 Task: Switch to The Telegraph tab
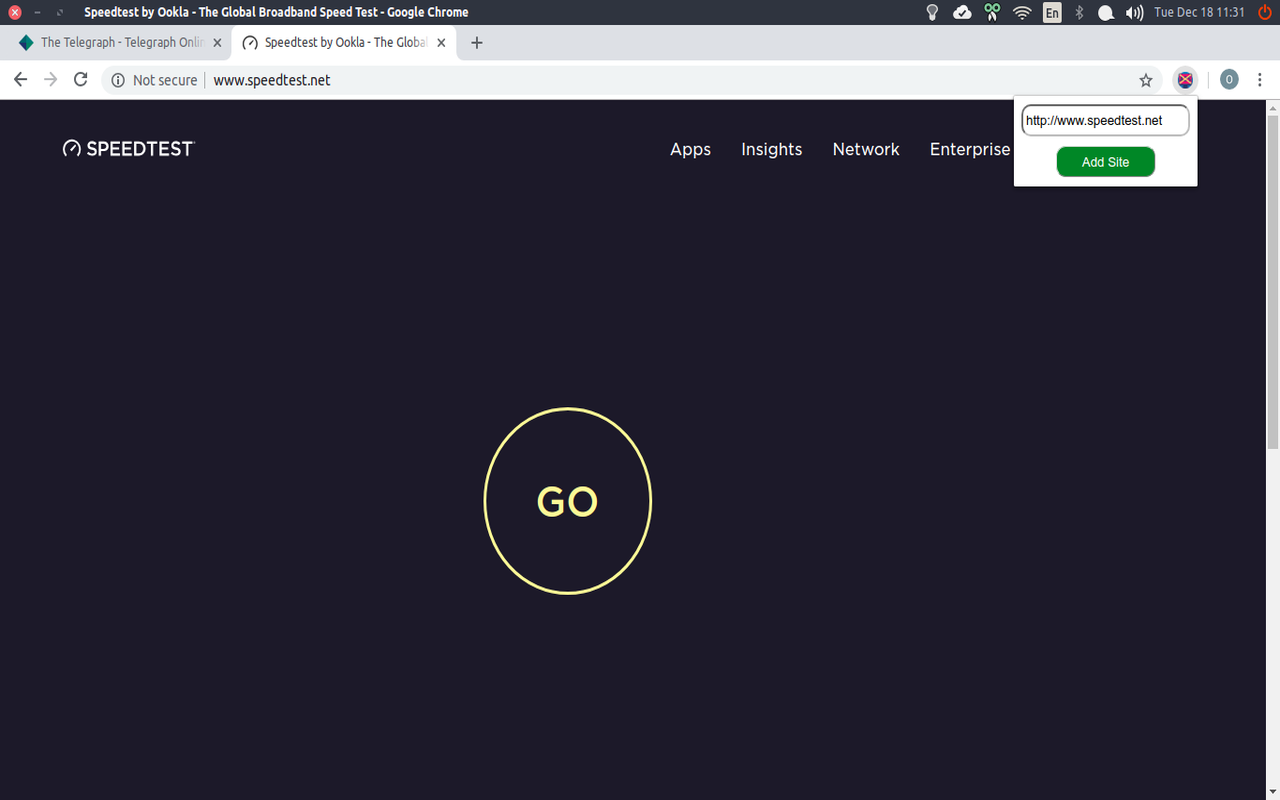[x=120, y=43]
